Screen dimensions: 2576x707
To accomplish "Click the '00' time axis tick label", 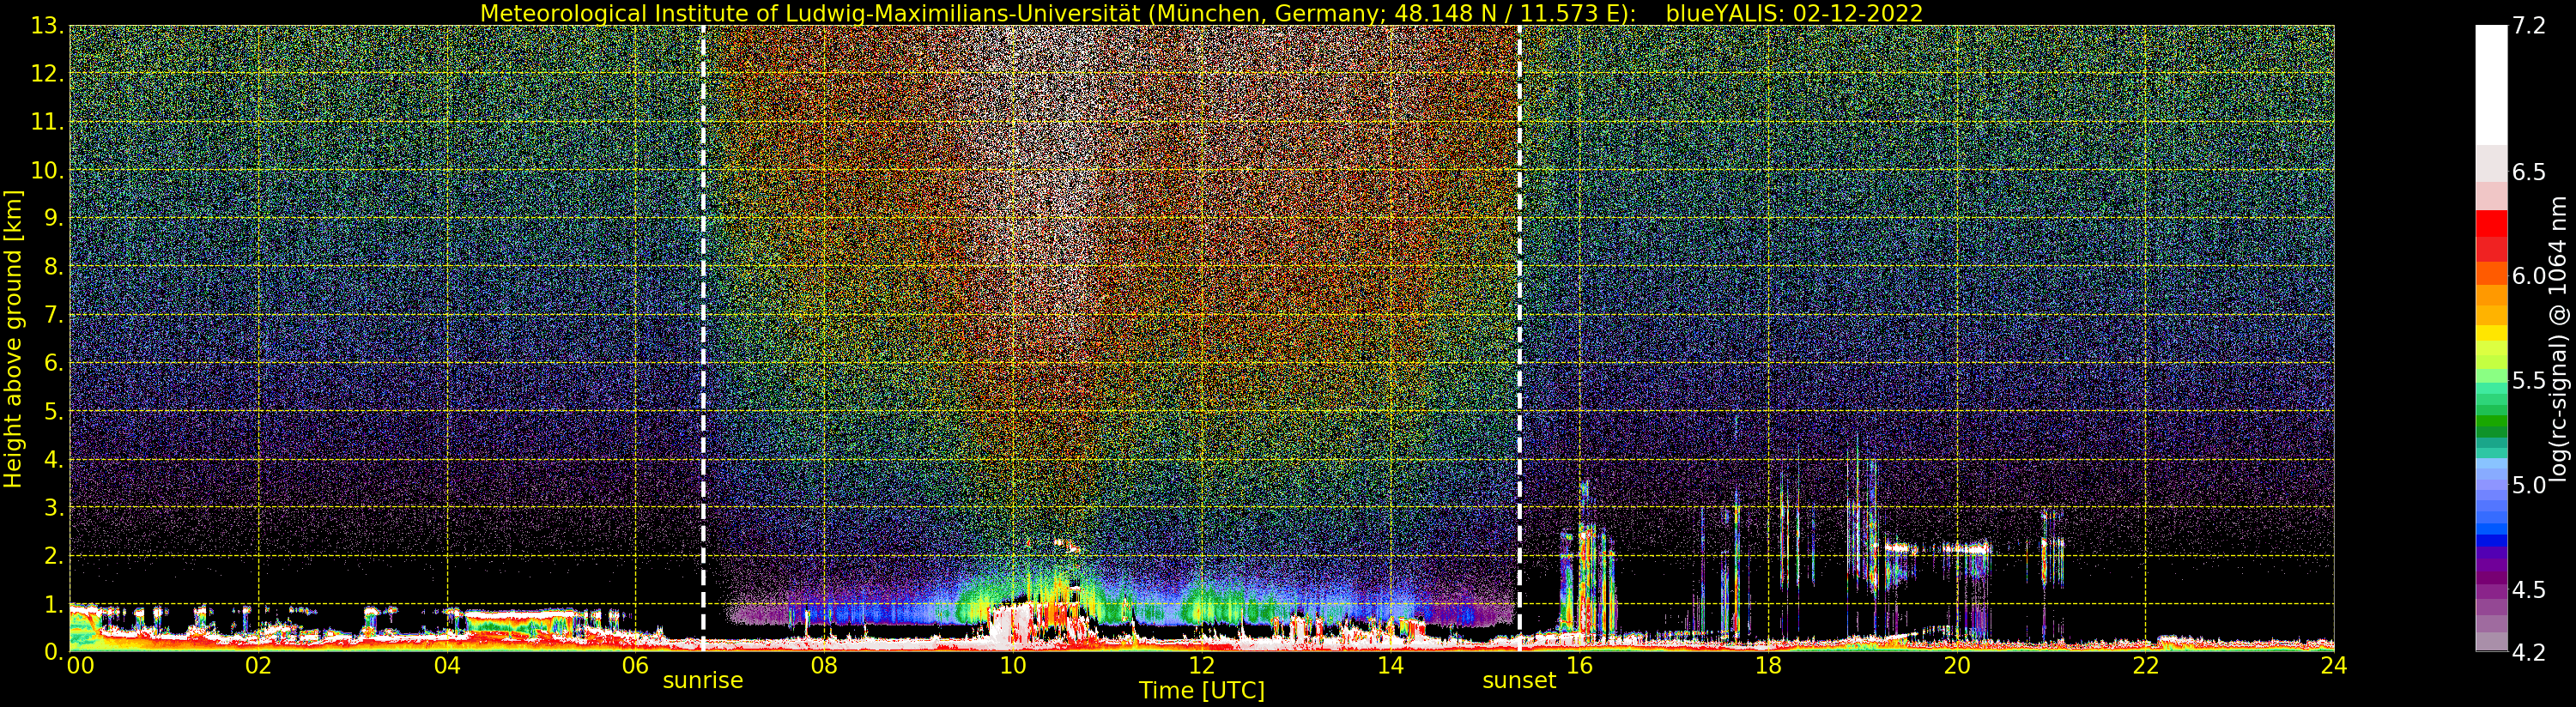I will pyautogui.click(x=80, y=665).
